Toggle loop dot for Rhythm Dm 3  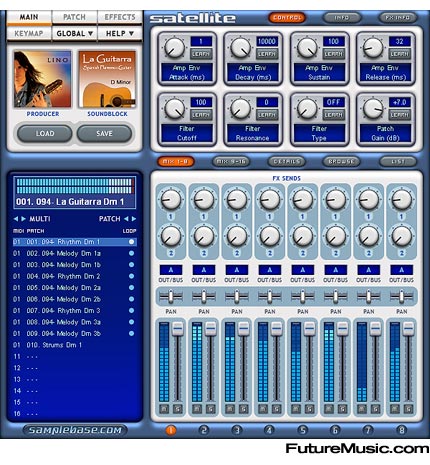coord(131,310)
